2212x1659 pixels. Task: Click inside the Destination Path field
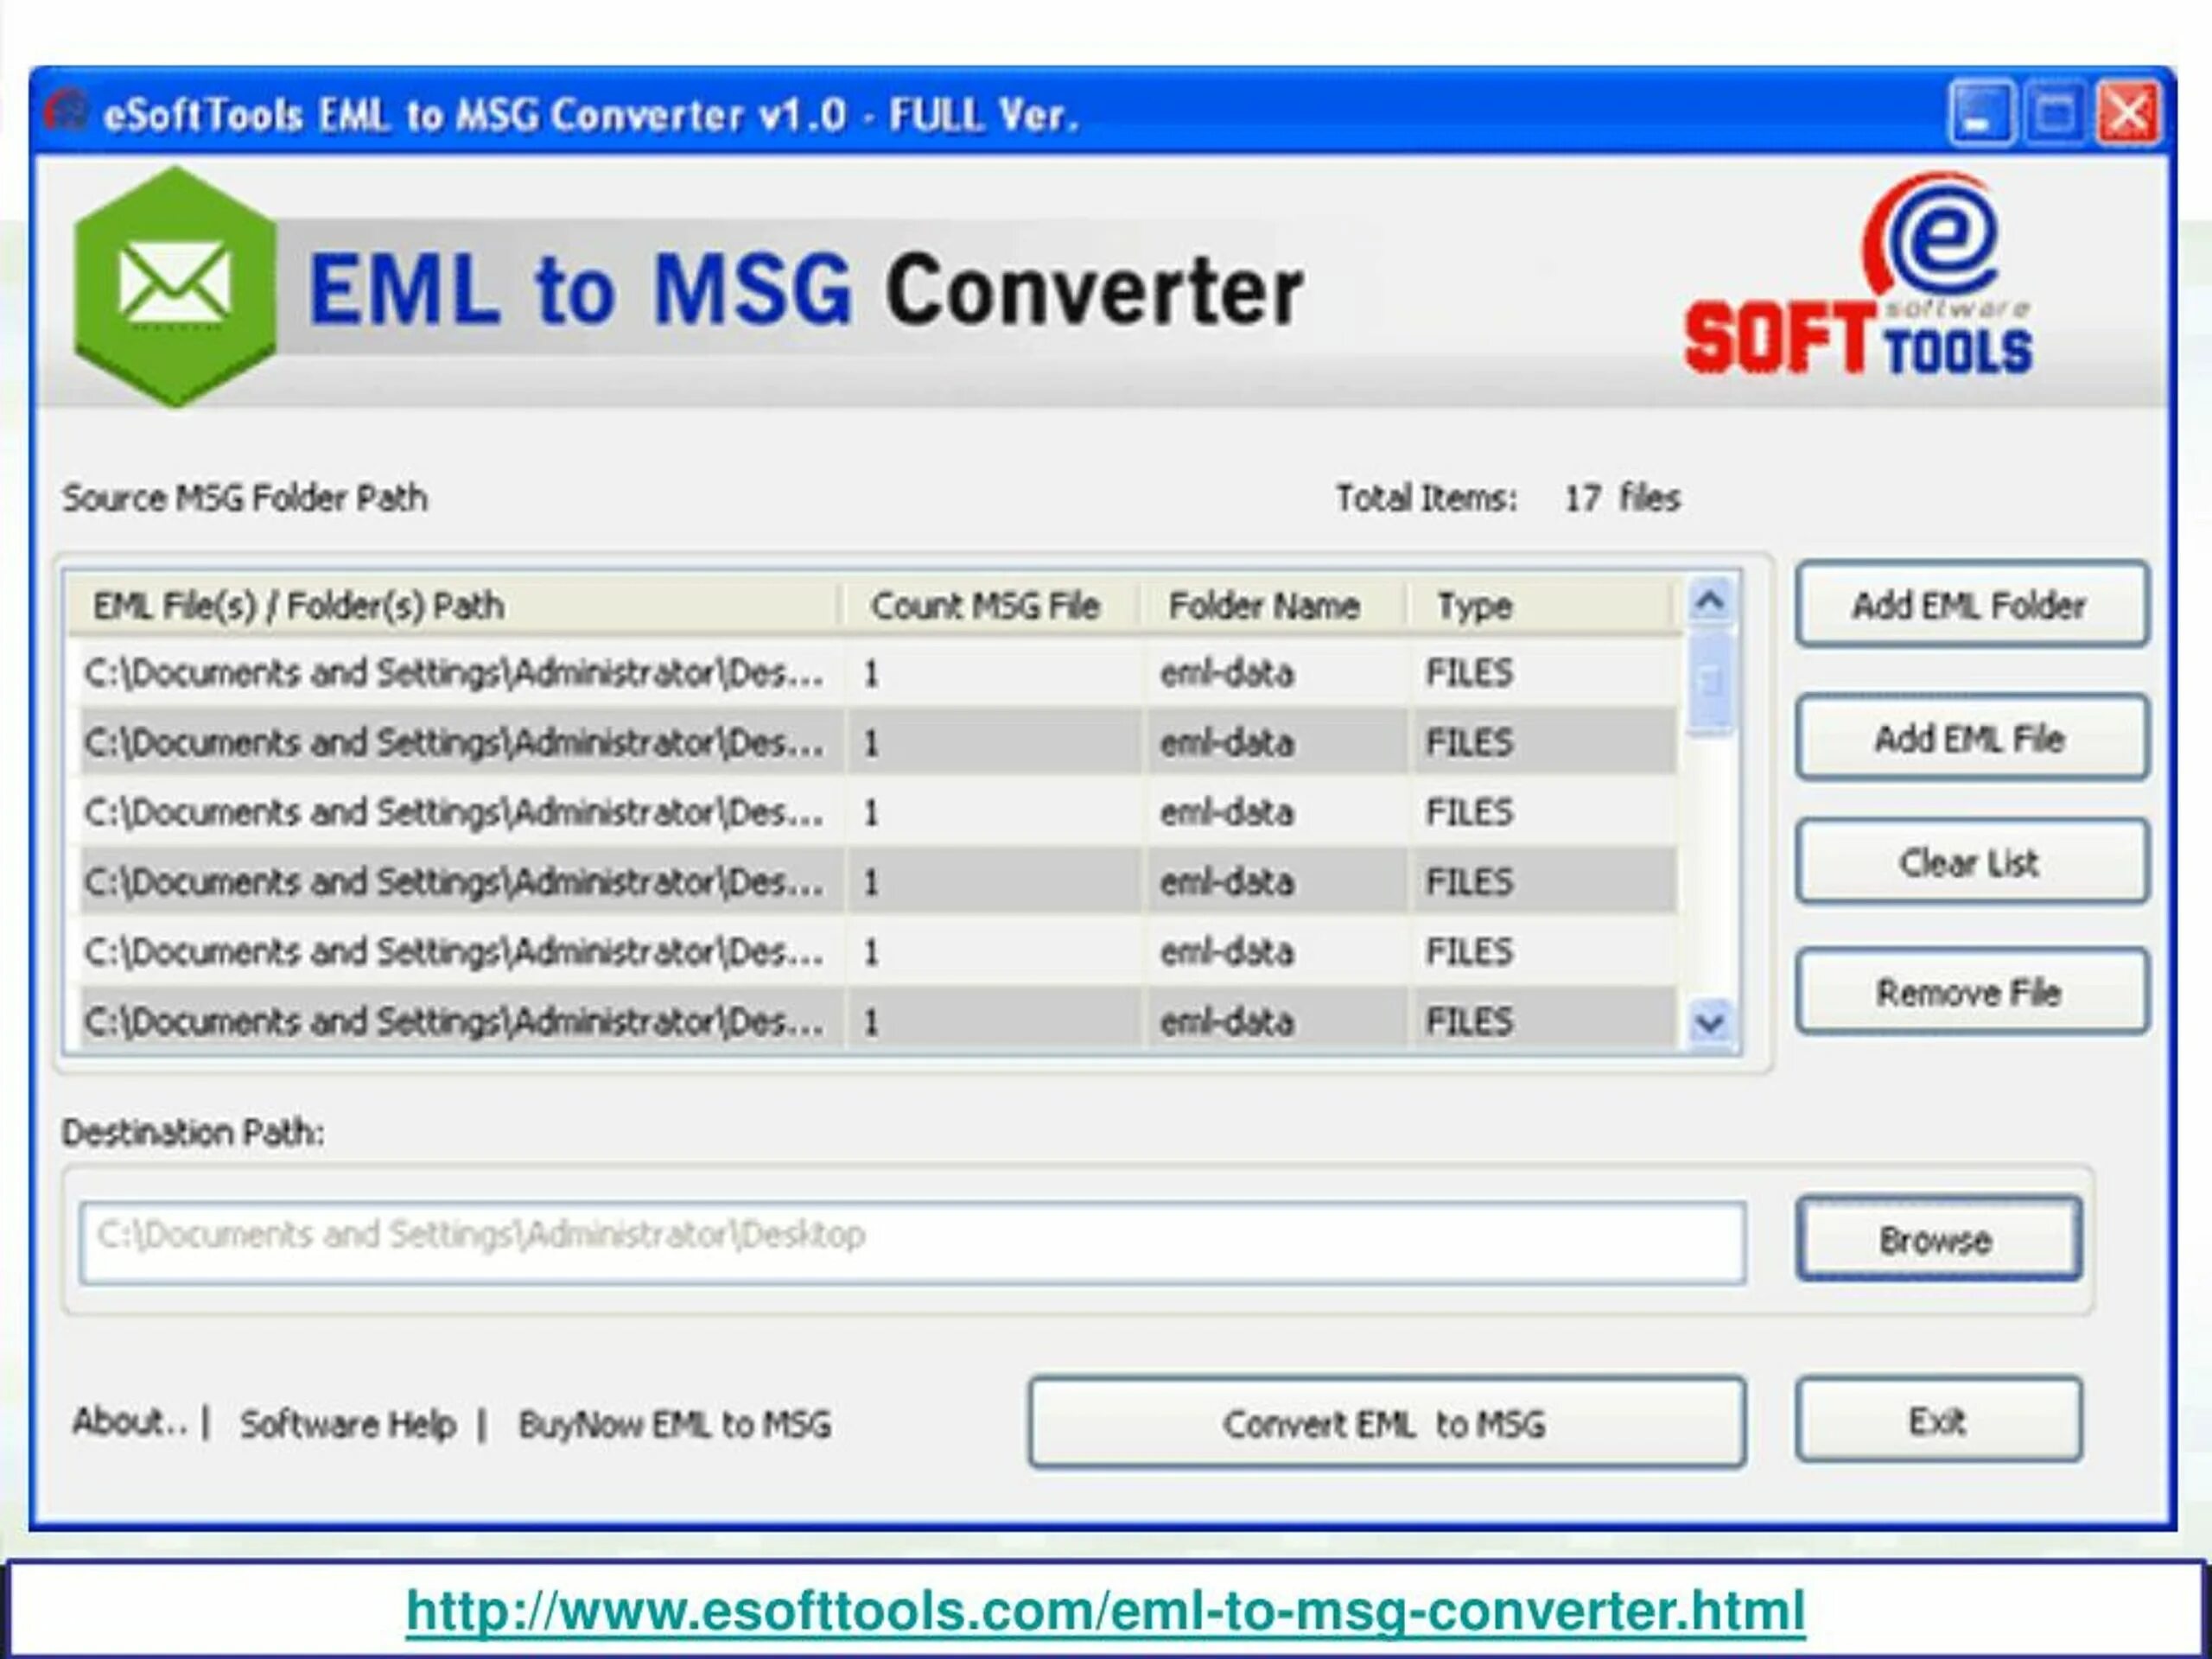[x=912, y=1242]
